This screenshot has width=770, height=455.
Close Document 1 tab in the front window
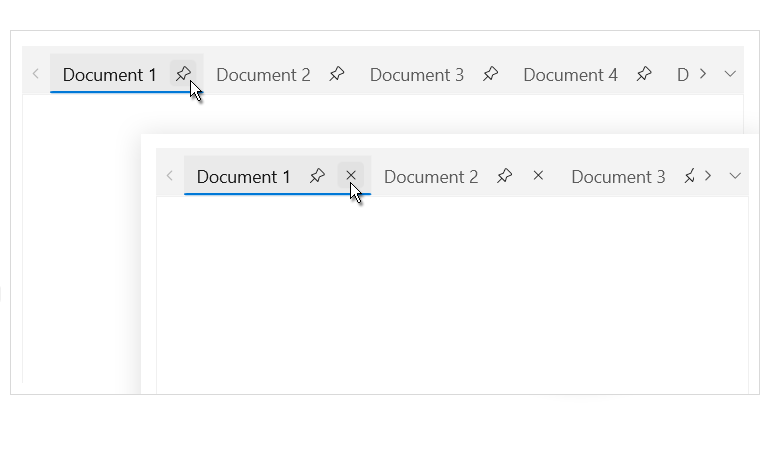click(x=351, y=175)
